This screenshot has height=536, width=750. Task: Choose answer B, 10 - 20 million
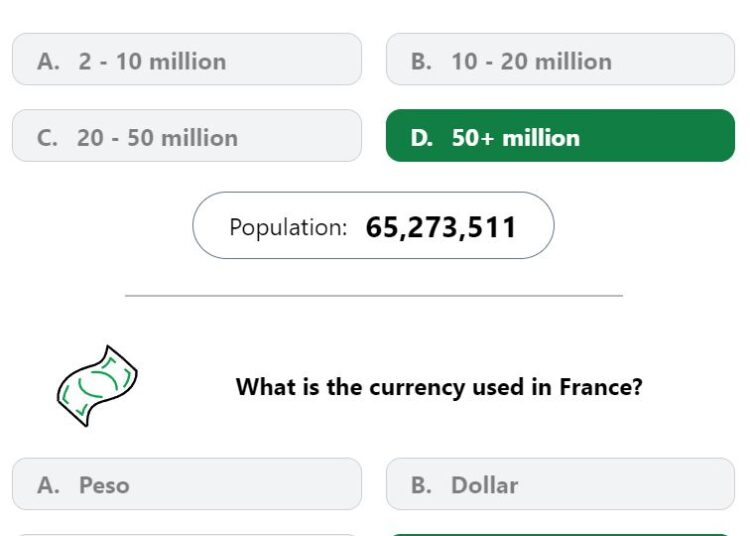pyautogui.click(x=560, y=59)
